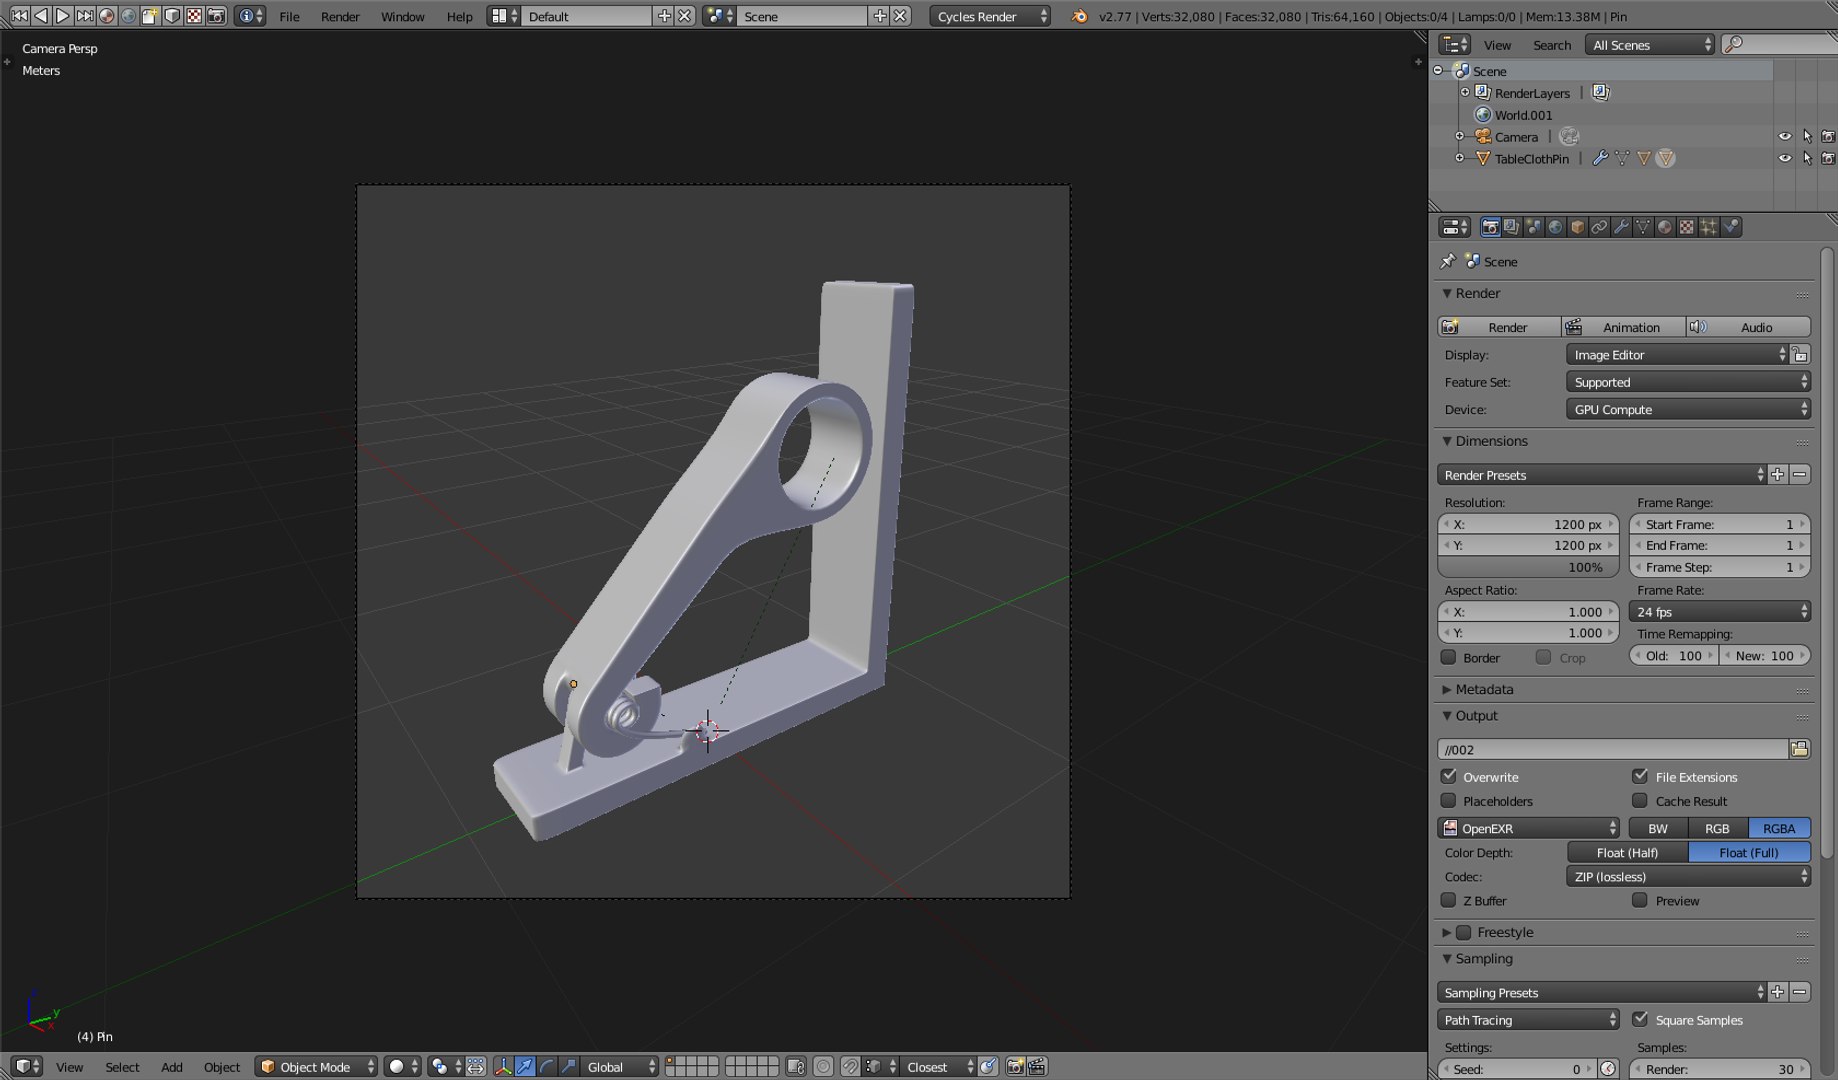Click the OpenGL render animation clapper icon
The height and width of the screenshot is (1080, 1838).
1037,1067
